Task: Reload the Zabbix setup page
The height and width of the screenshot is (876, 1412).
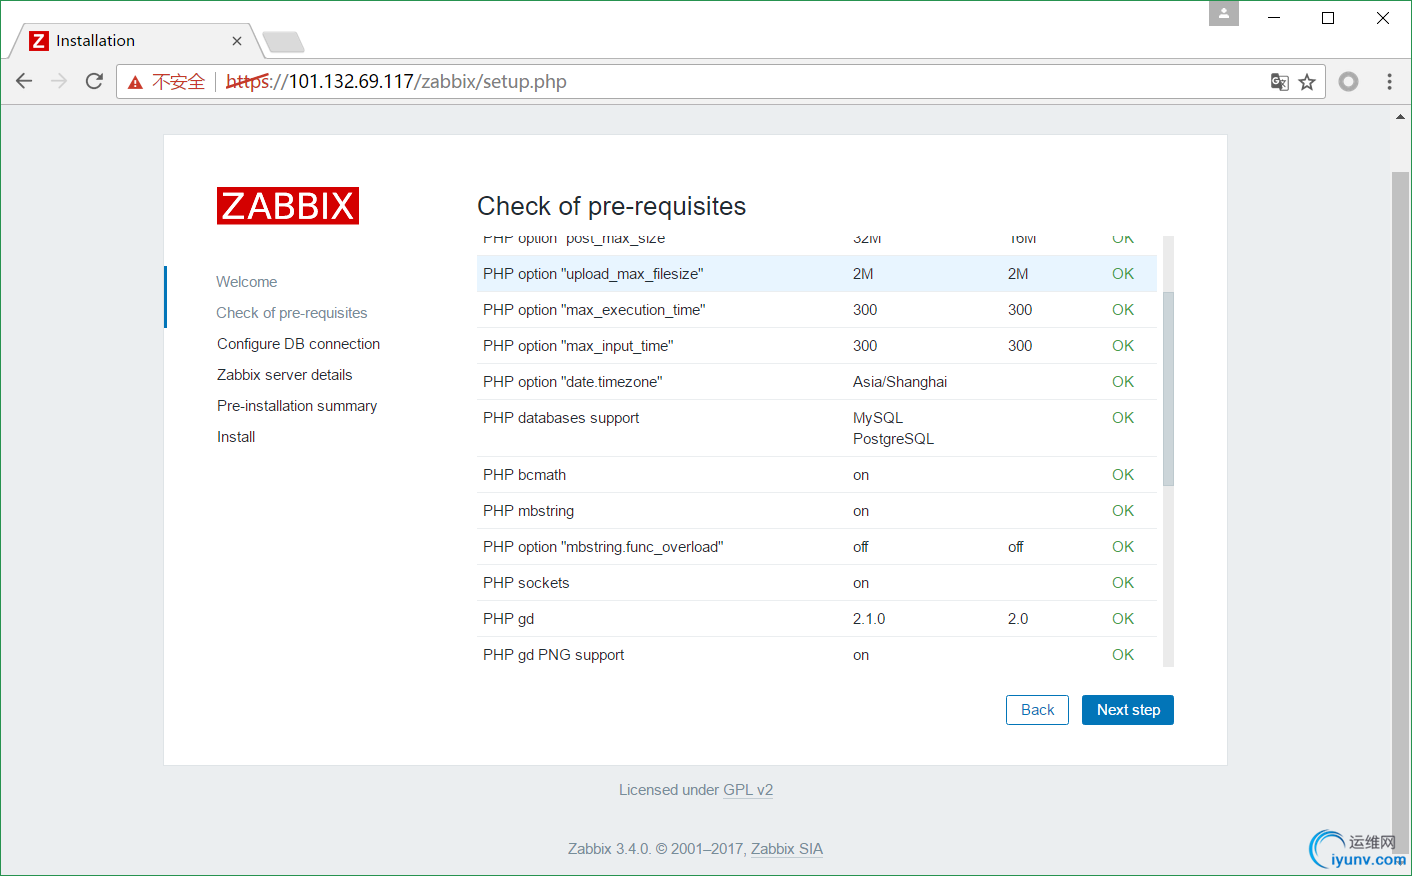Action: click(94, 81)
